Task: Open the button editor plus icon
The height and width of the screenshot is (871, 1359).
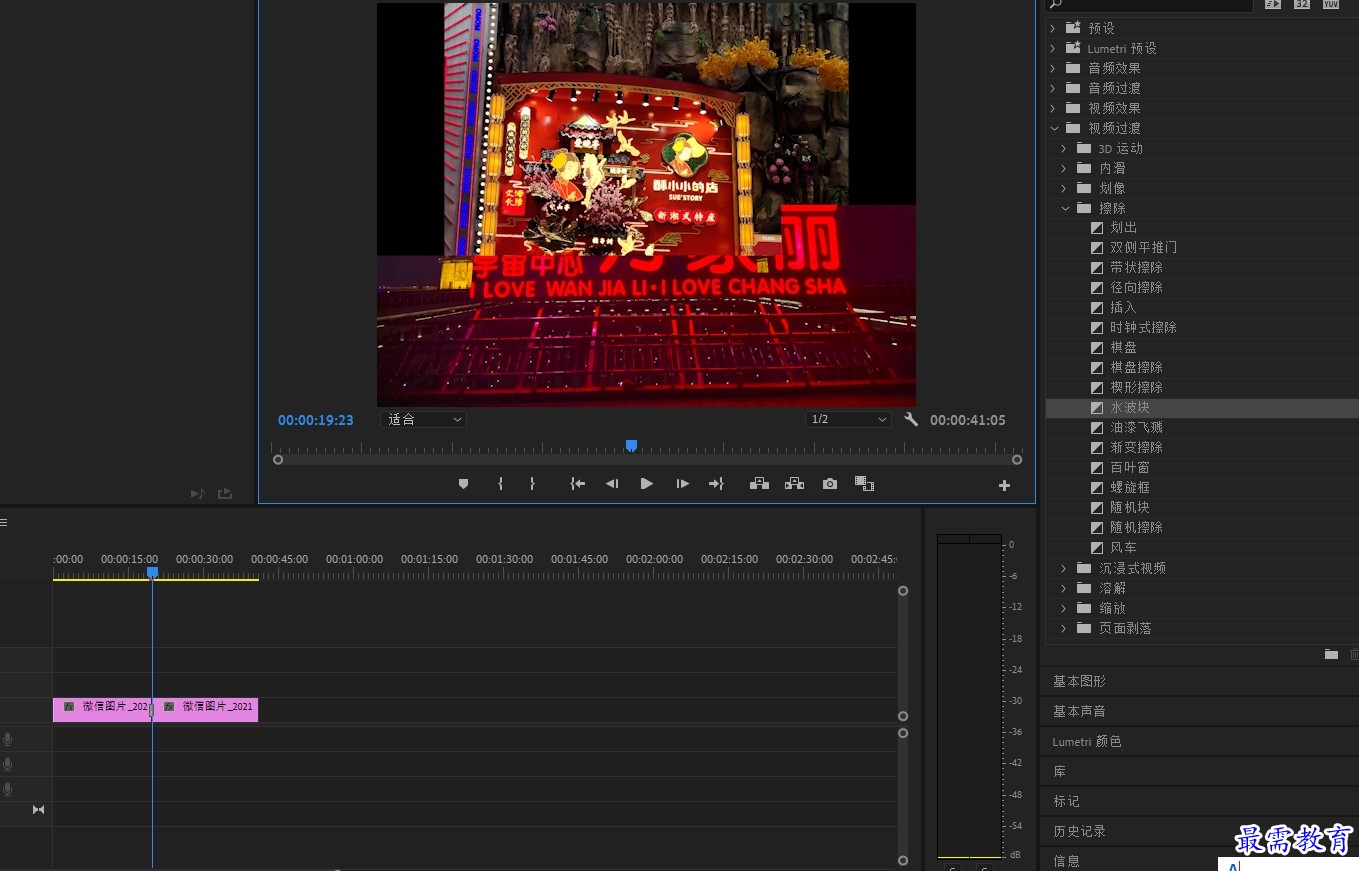Action: [x=1004, y=485]
